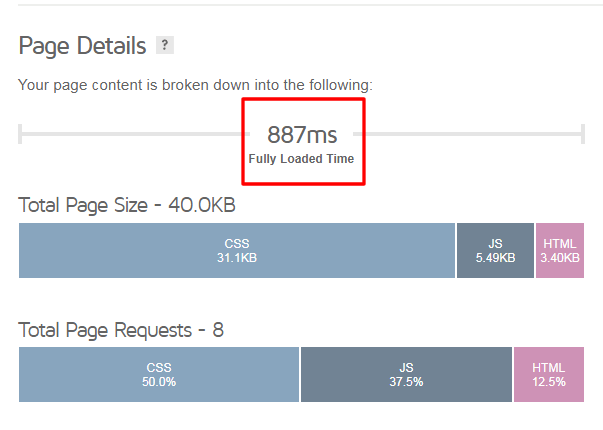Viewport: 603px width, 430px height.
Task: Click the HTML 12.5% requests segment
Action: point(549,375)
